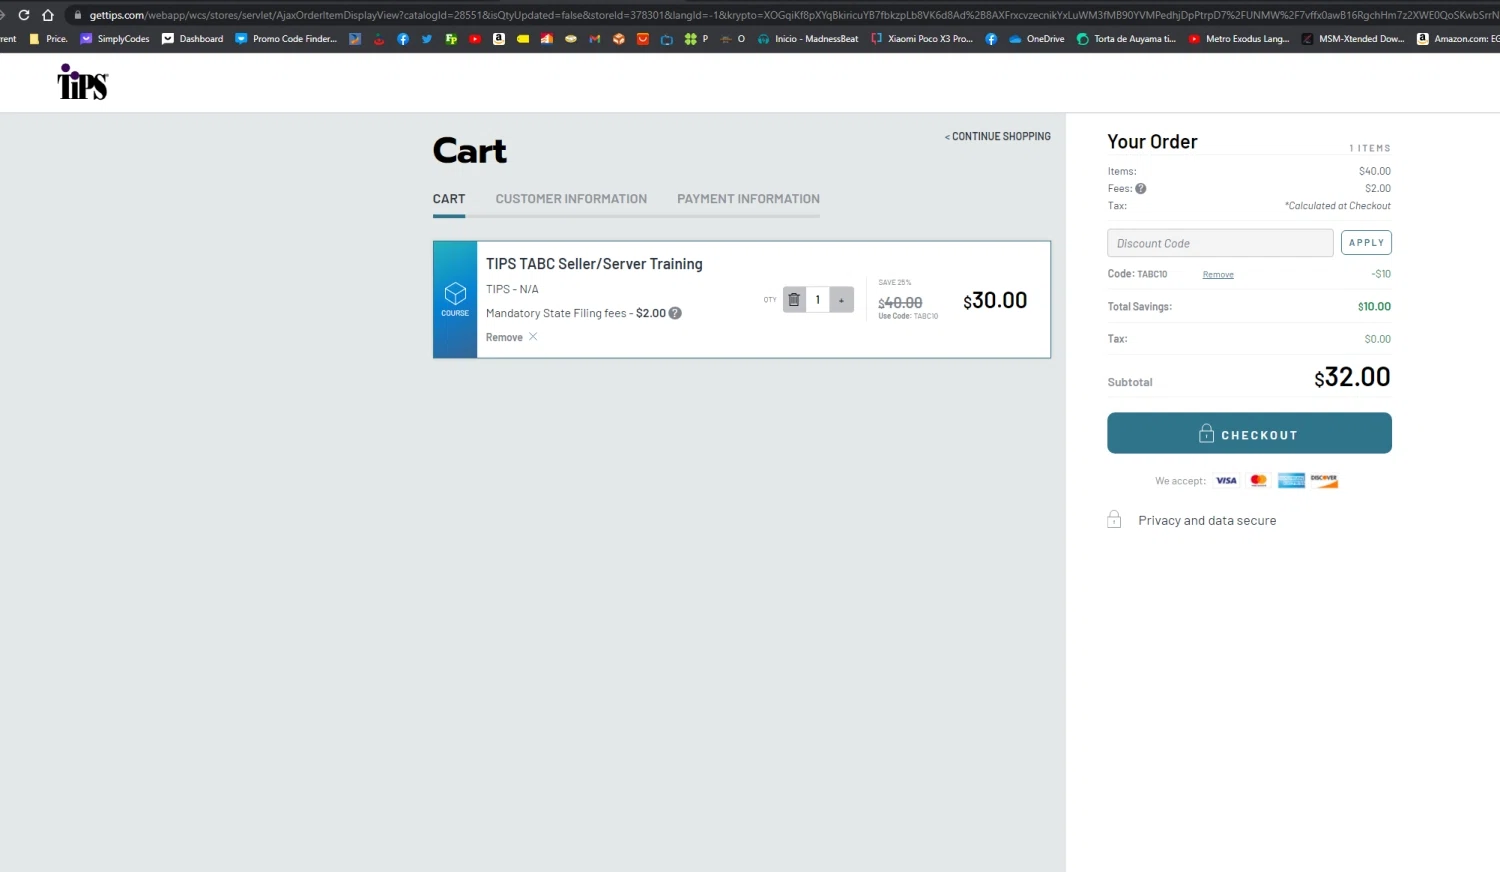This screenshot has height=872, width=1500.
Task: Open the Price bookmark folder
Action: [48, 39]
